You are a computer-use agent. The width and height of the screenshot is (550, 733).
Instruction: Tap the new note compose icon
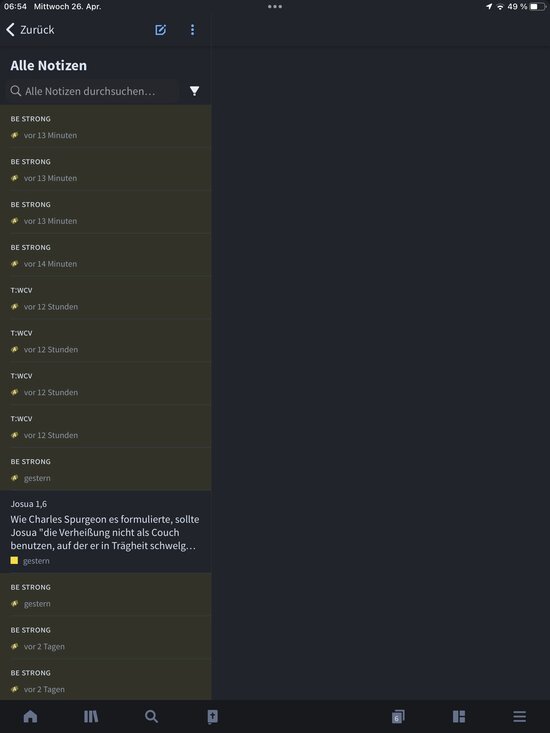[160, 30]
